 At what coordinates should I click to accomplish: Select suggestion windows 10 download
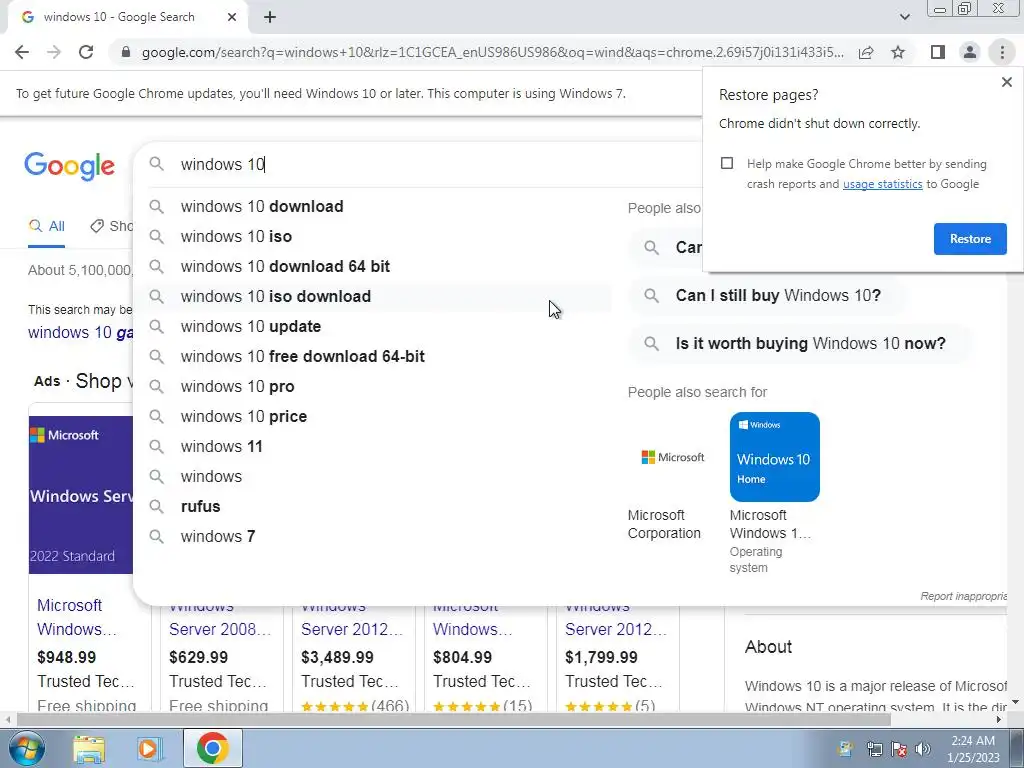click(x=372, y=206)
